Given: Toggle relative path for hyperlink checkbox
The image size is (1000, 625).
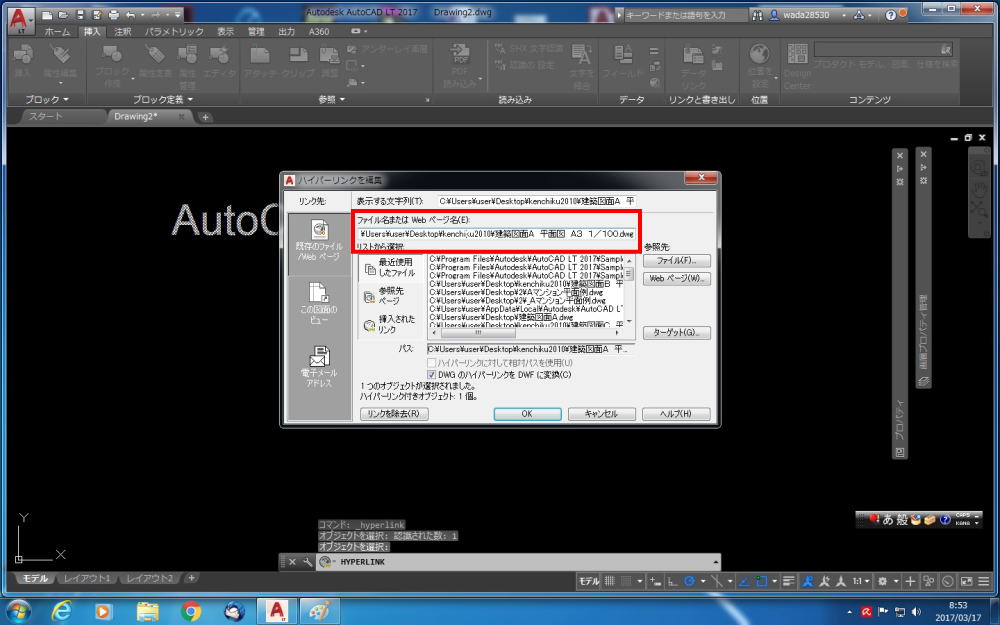Looking at the screenshot, I should (432, 363).
